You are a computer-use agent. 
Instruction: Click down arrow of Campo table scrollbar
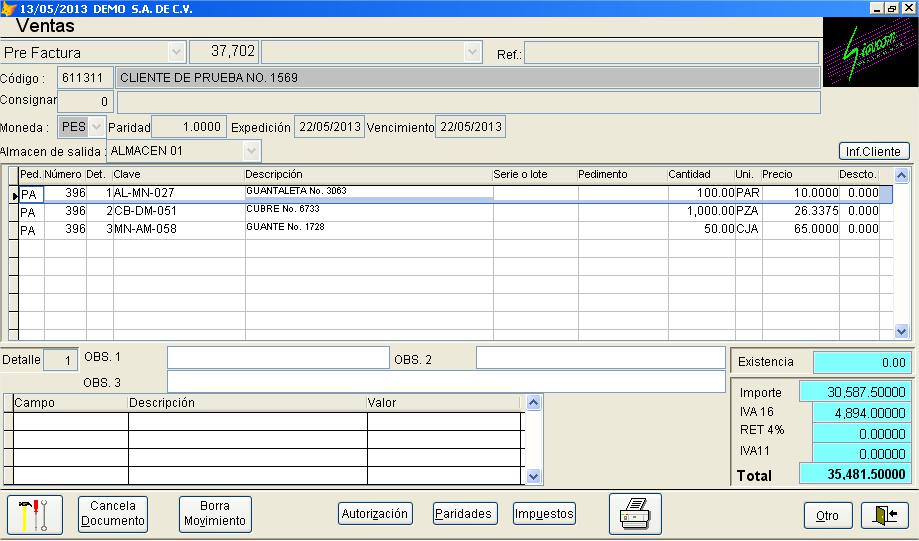pyautogui.click(x=533, y=477)
